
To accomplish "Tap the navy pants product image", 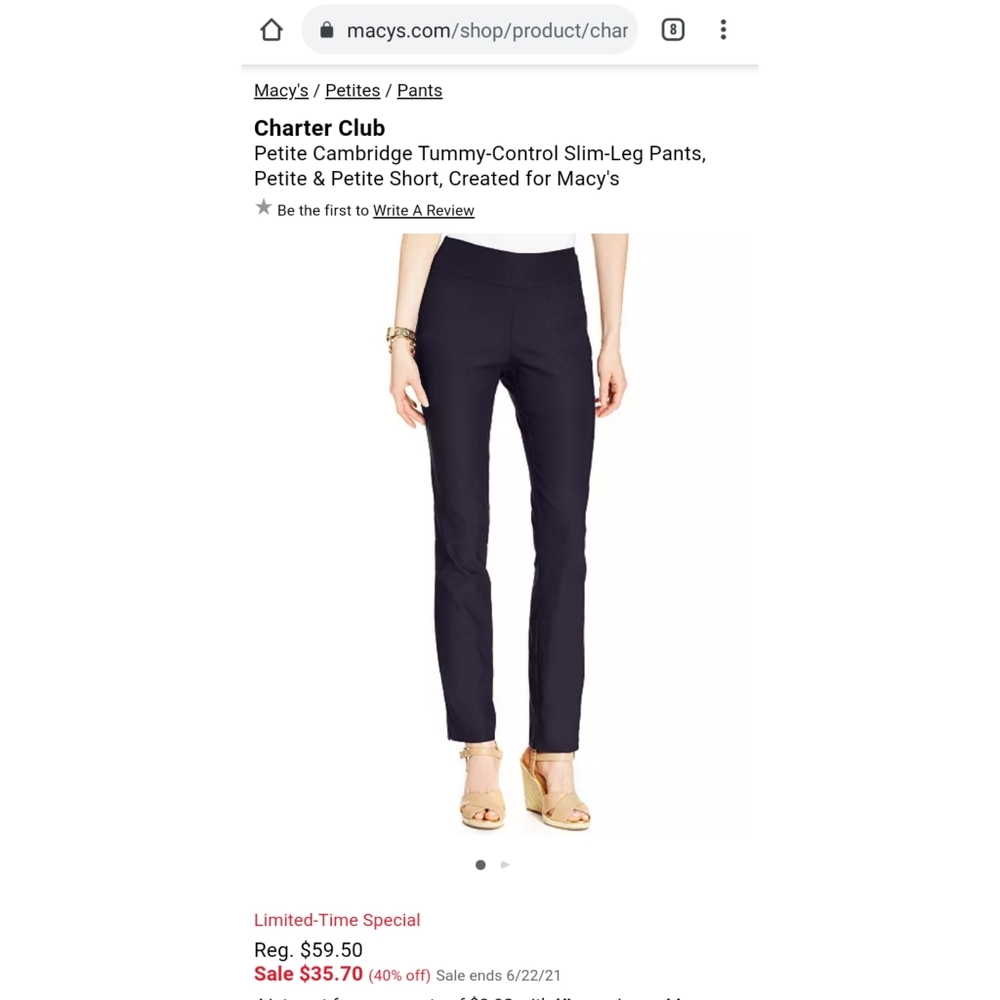I will tap(500, 534).
